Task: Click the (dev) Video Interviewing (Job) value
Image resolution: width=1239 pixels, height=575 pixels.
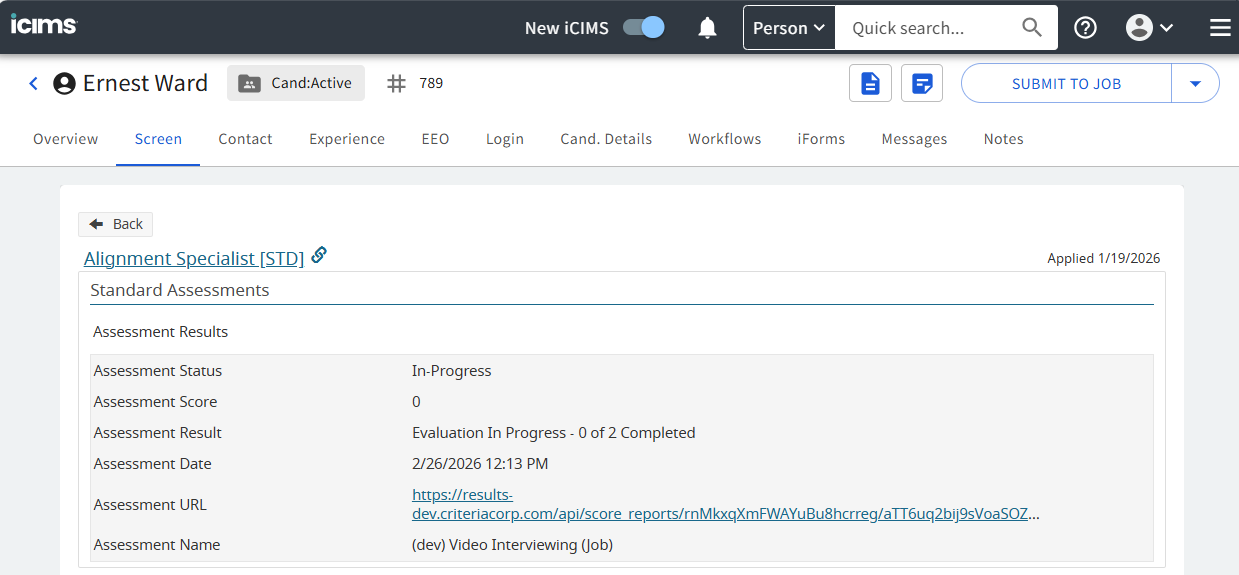Action: coord(513,545)
